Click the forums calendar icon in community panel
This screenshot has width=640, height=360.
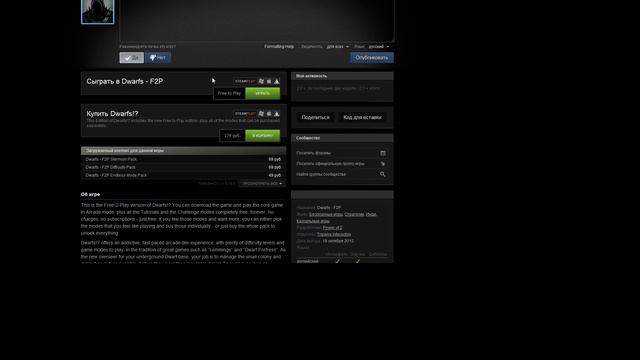point(383,153)
